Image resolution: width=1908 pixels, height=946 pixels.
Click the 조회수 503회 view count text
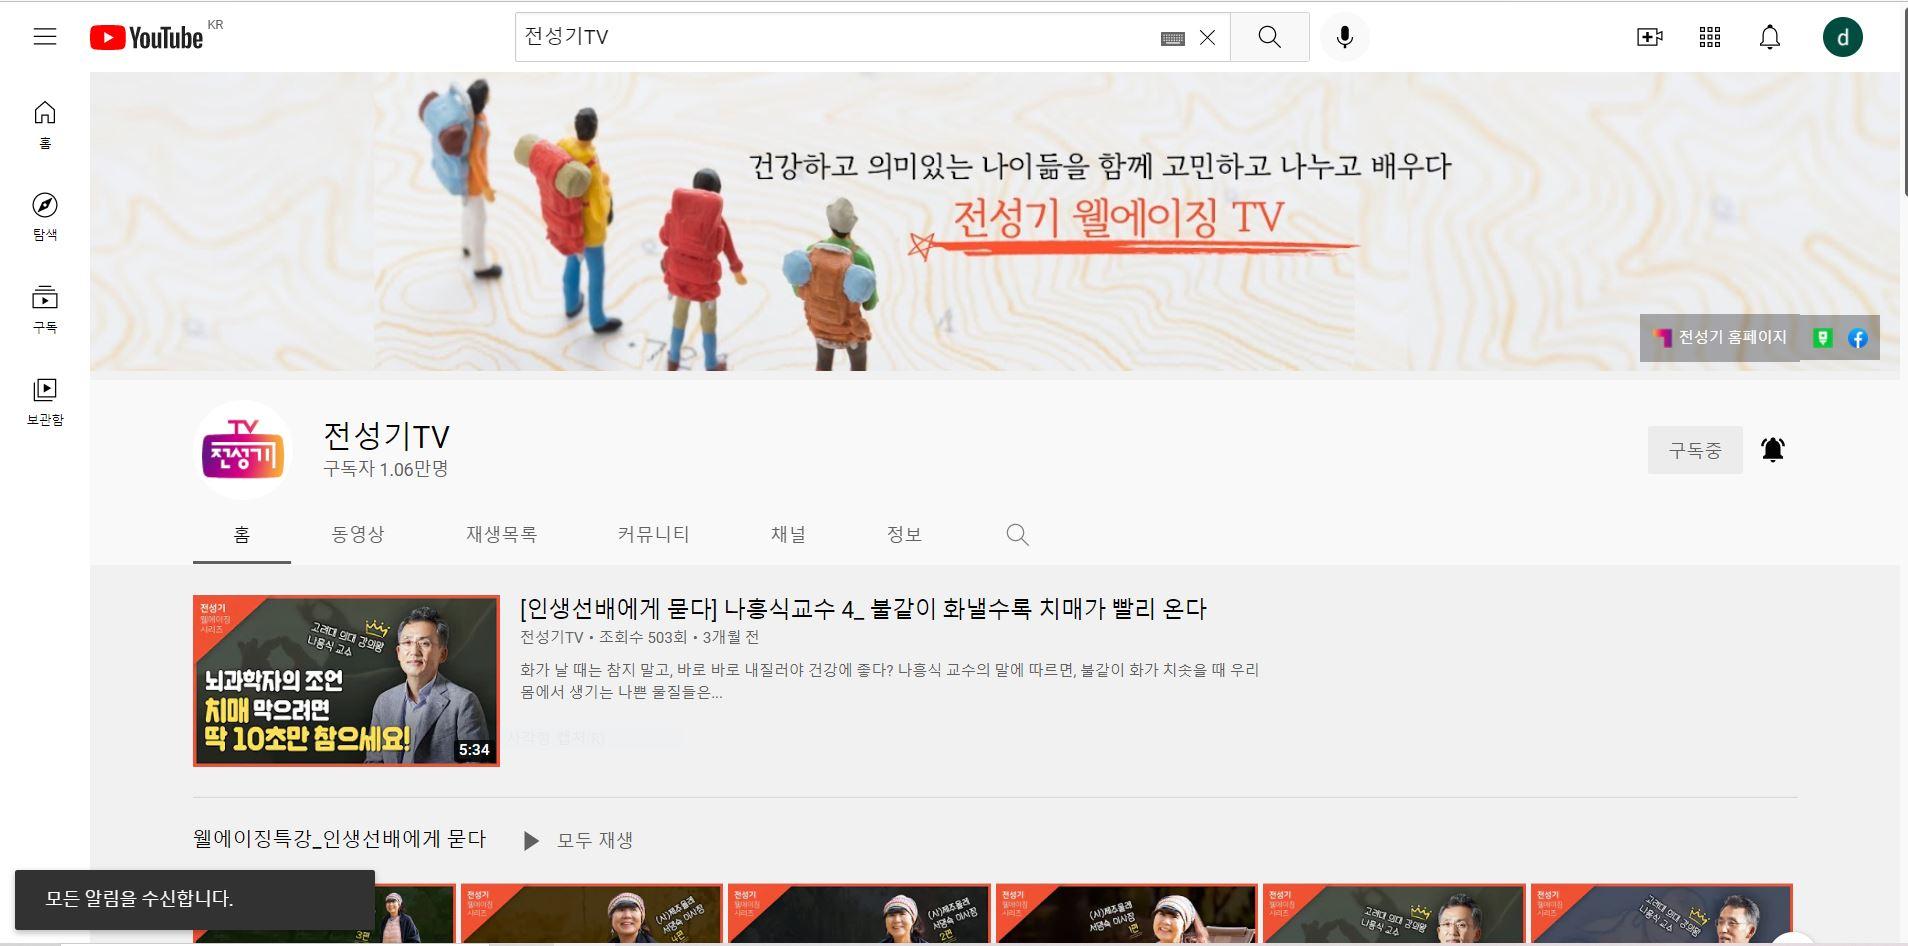(x=643, y=637)
